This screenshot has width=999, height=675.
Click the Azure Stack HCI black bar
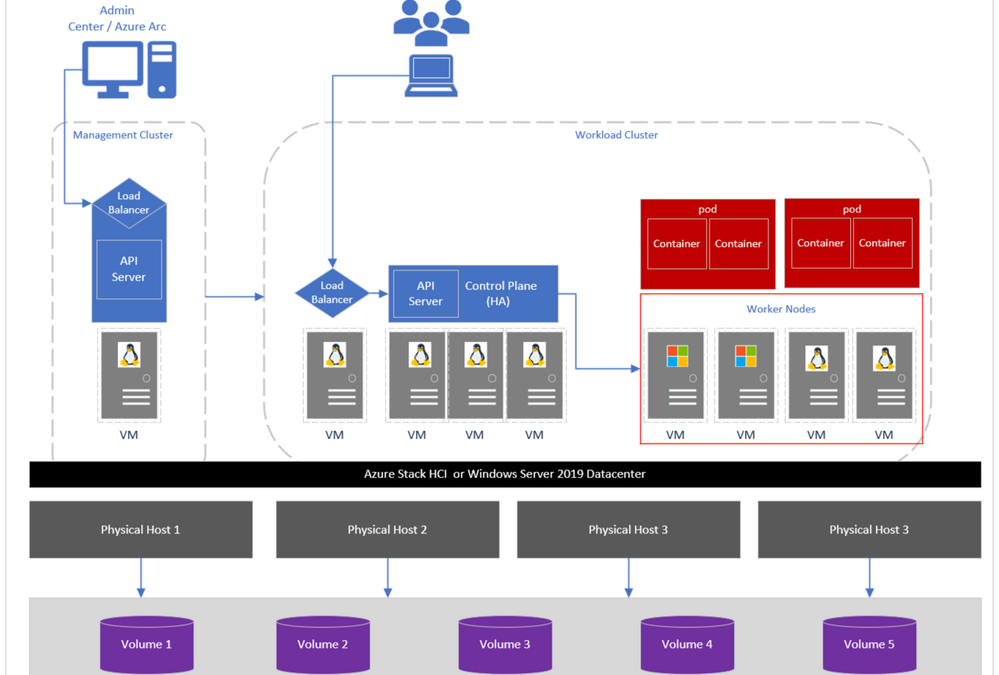tap(505, 474)
